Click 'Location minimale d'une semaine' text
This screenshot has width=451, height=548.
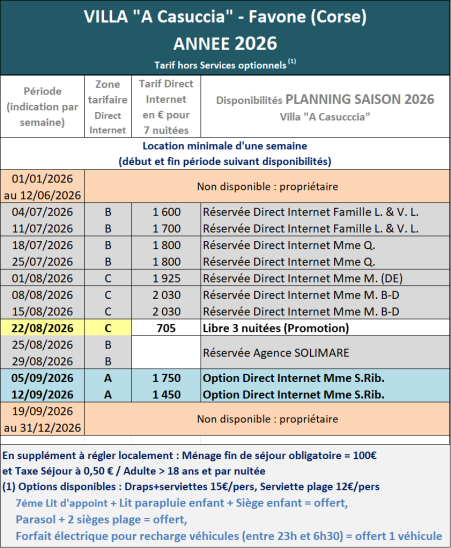tap(225, 146)
